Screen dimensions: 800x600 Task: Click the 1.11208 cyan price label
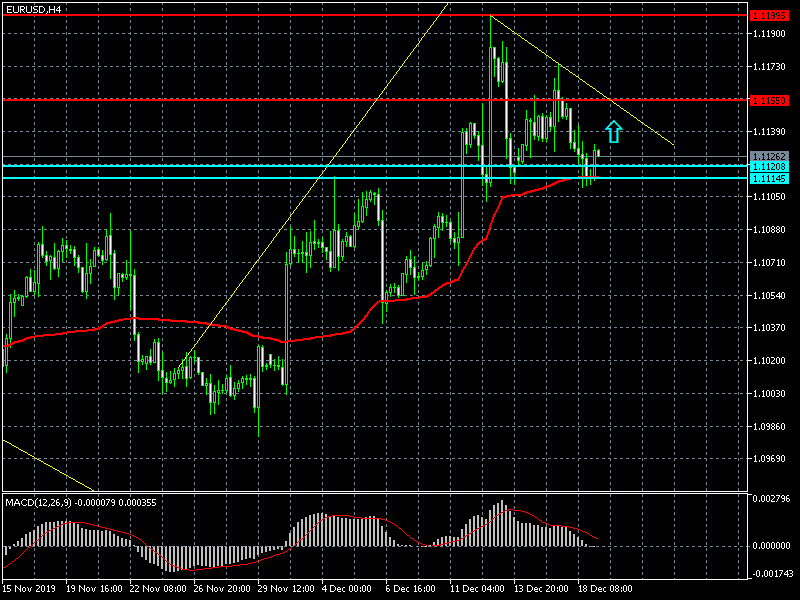[x=769, y=167]
